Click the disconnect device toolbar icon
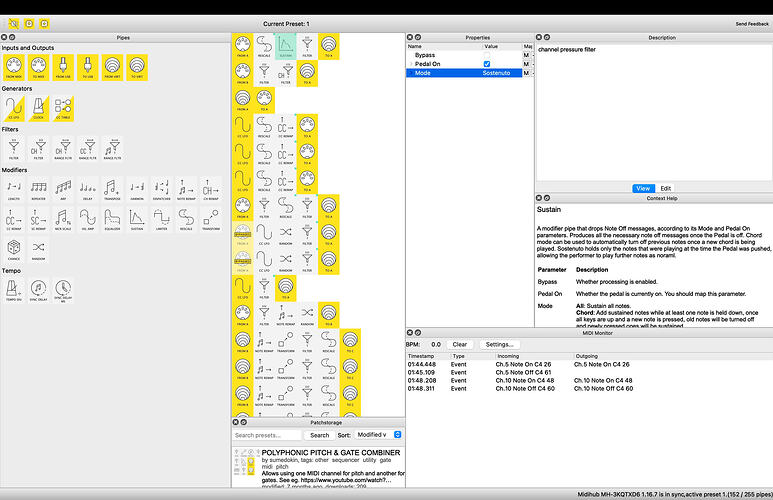 [14, 24]
